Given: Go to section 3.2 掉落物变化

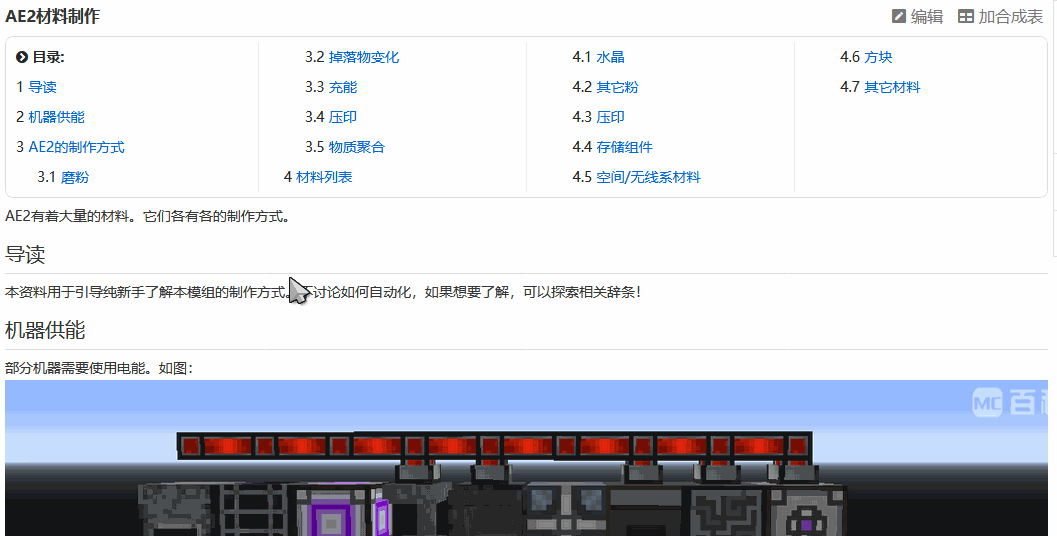Looking at the screenshot, I should point(363,57).
